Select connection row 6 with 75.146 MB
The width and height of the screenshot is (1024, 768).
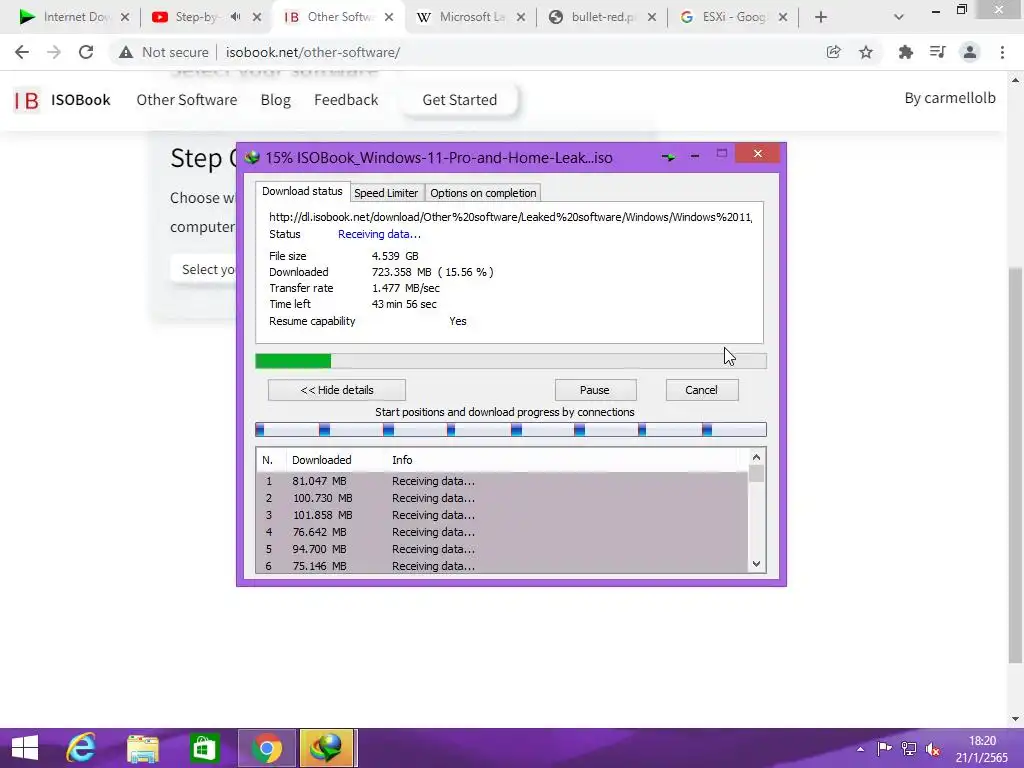pyautogui.click(x=502, y=566)
